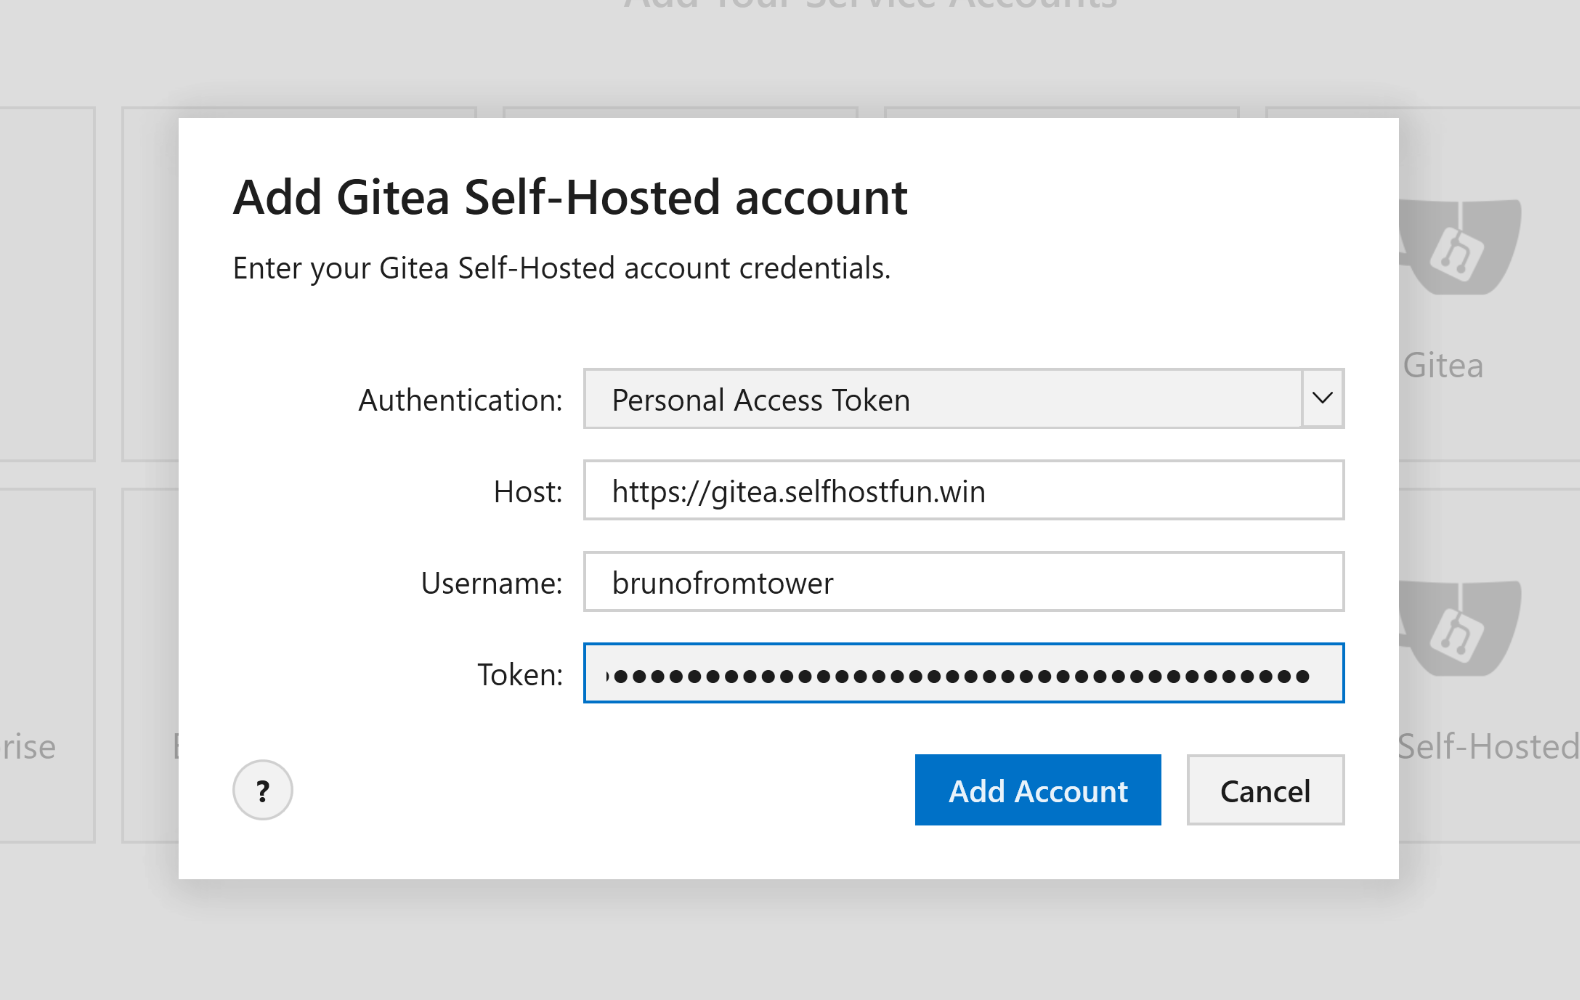Screen dimensions: 1580x1000
Task: Select the greyed service tile labeled Enterprise
Action: (45, 660)
